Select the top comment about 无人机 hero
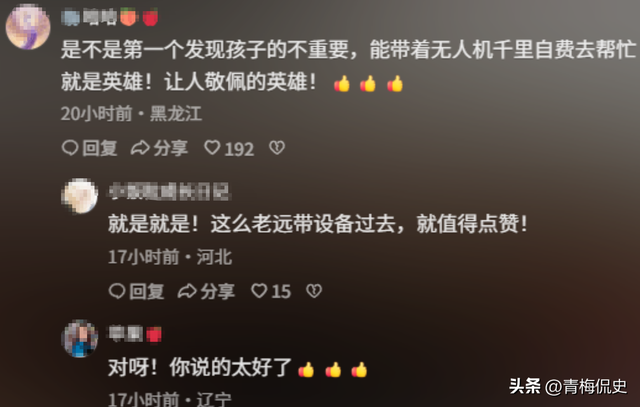 (349, 66)
